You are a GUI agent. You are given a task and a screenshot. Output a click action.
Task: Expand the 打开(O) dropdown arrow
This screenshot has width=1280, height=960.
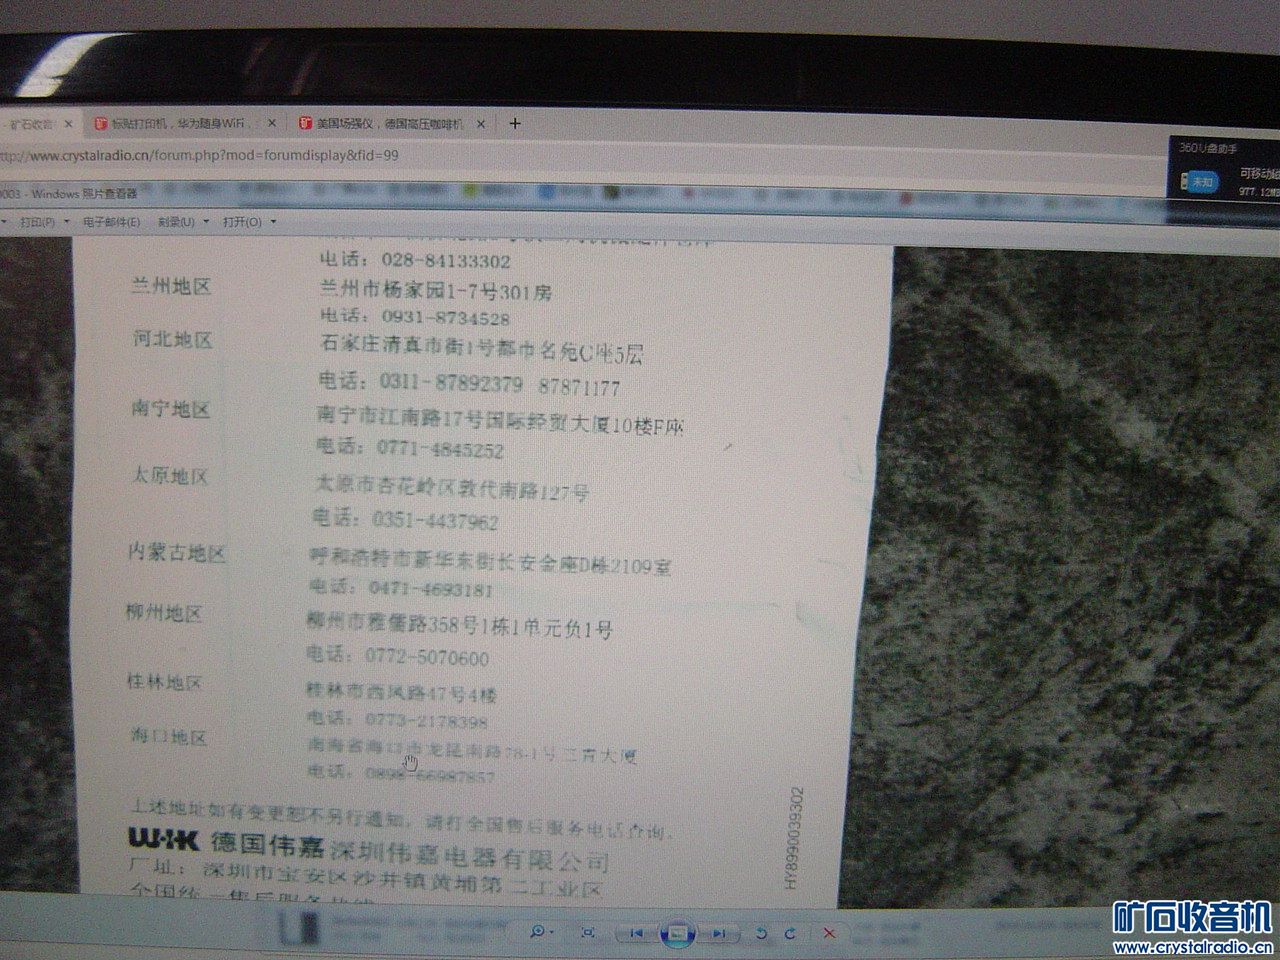[272, 222]
